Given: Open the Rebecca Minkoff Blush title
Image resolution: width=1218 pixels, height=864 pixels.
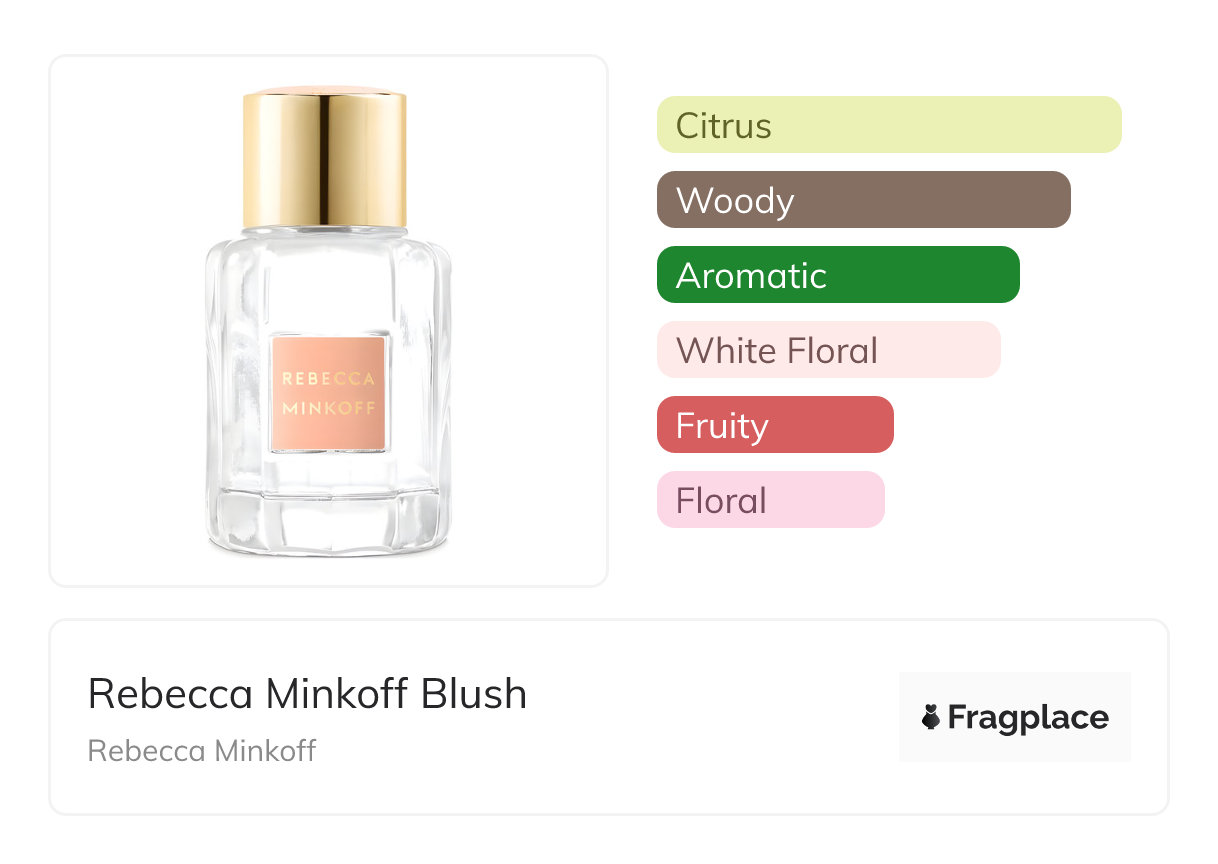Looking at the screenshot, I should point(307,694).
